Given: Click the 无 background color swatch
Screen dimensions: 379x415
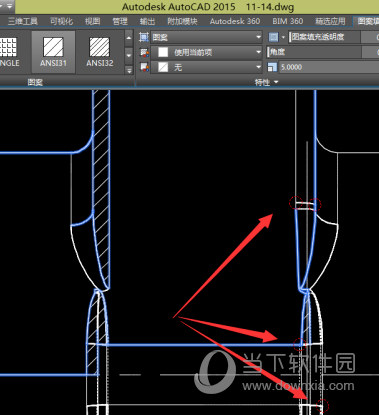Looking at the screenshot, I should pos(163,67).
